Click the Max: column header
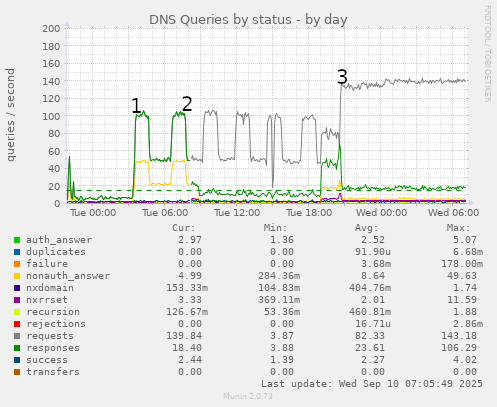The image size is (497, 407). click(x=458, y=228)
